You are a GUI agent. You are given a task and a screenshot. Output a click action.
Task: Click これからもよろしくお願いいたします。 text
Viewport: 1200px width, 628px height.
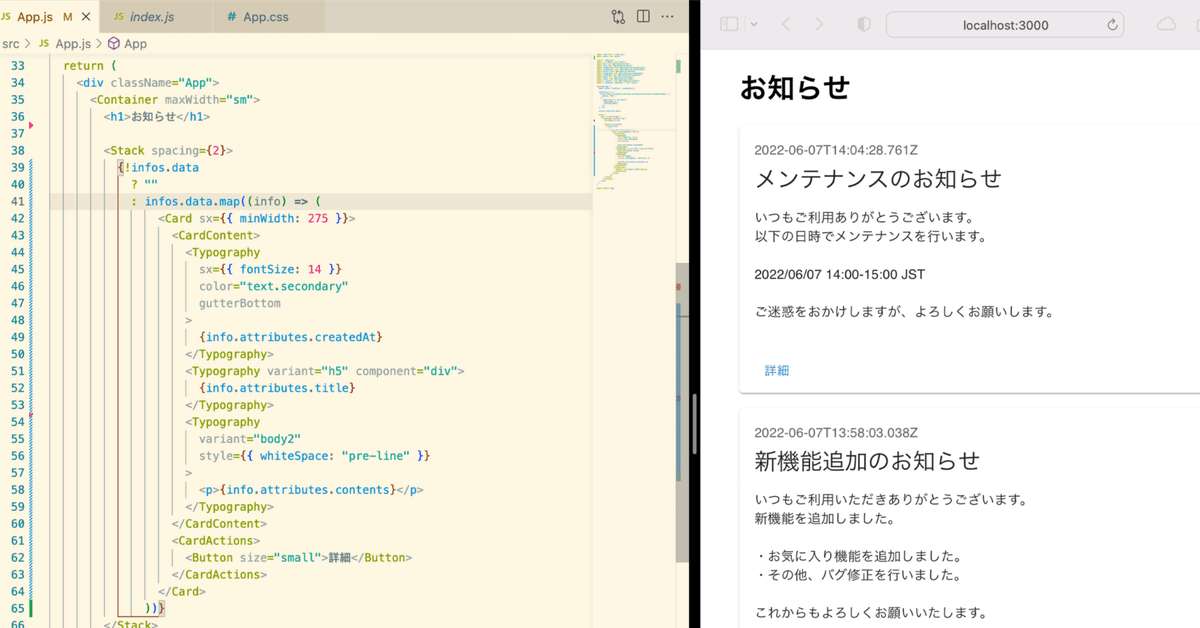click(x=871, y=613)
